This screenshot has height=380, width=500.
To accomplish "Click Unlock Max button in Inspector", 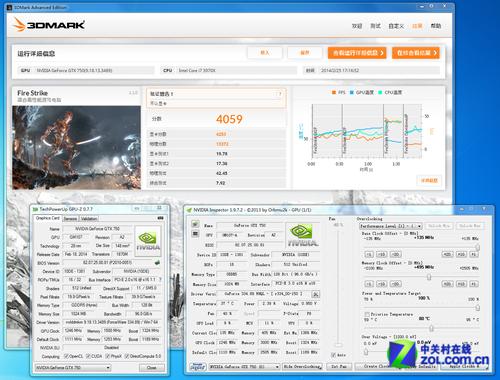I will coord(470,226).
